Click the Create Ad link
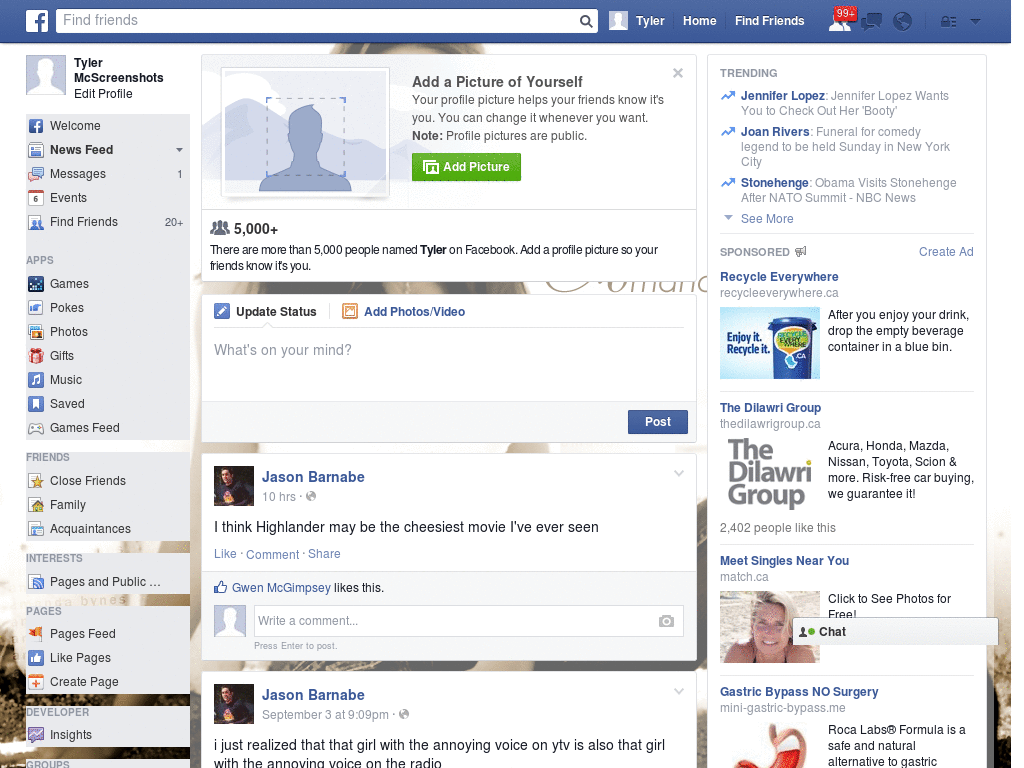Screen dimensions: 1024x768 click(x=946, y=252)
